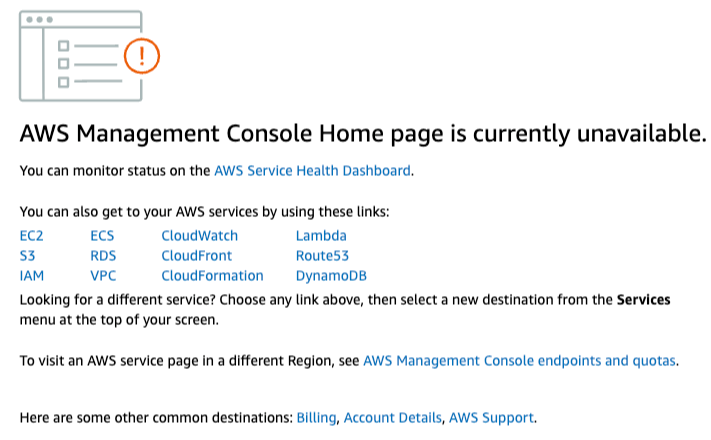Select the RDS link

click(103, 256)
